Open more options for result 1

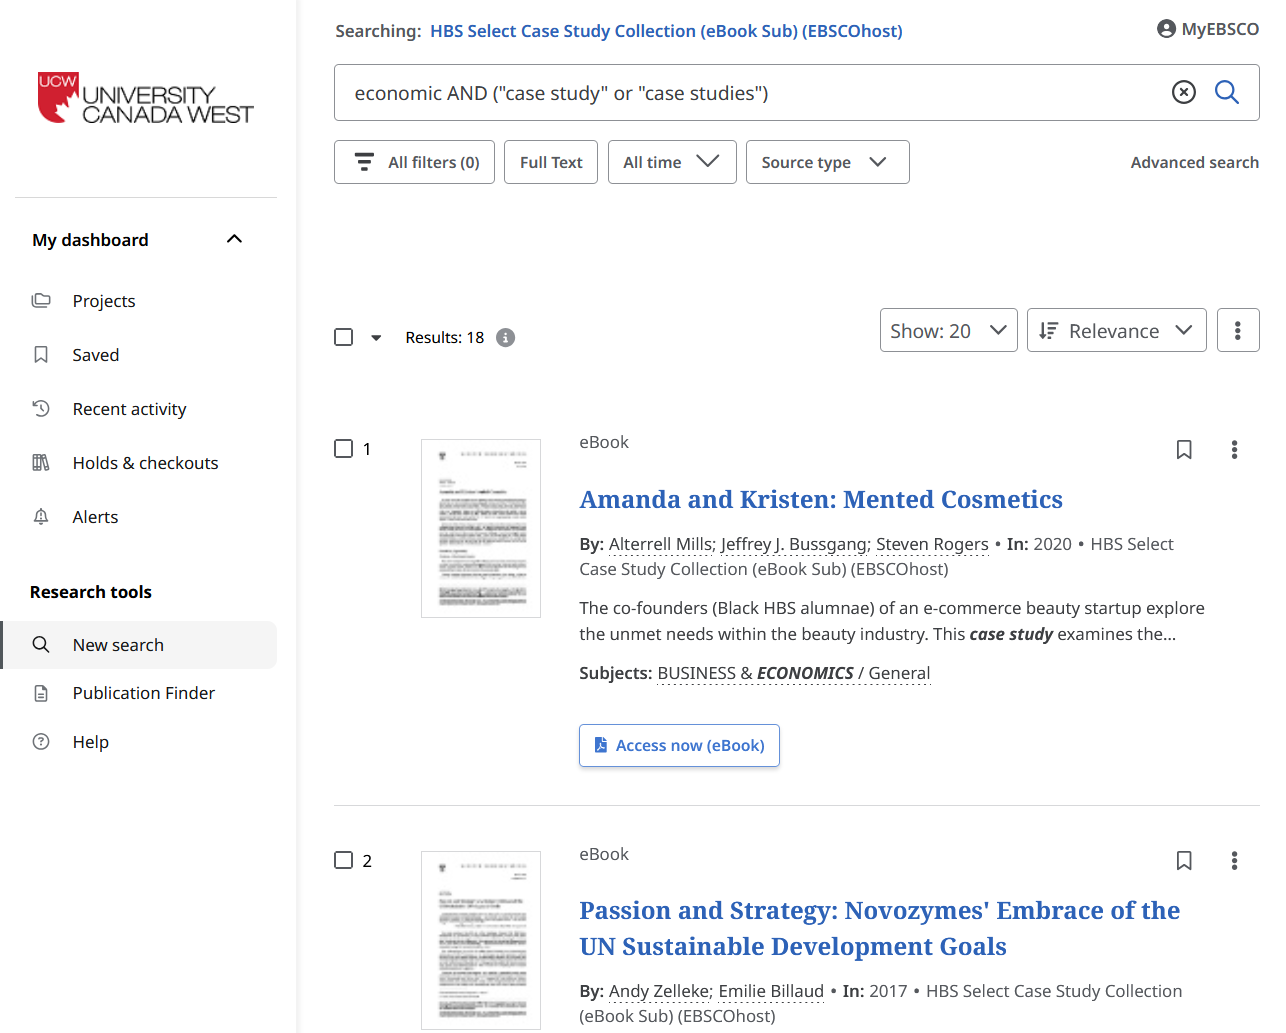pyautogui.click(x=1234, y=450)
